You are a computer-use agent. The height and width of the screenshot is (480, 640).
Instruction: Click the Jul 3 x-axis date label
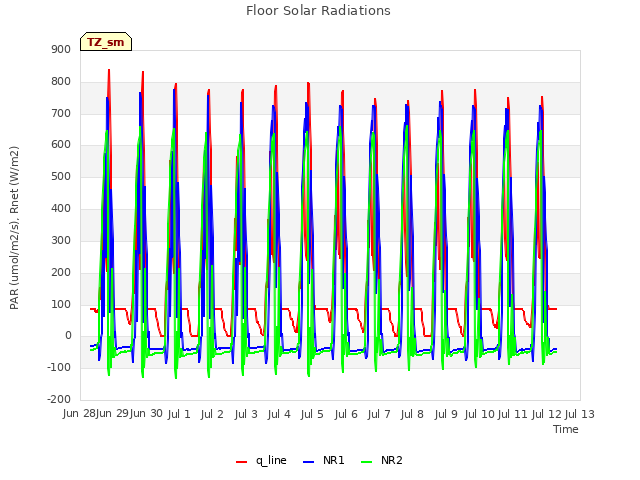point(246,414)
